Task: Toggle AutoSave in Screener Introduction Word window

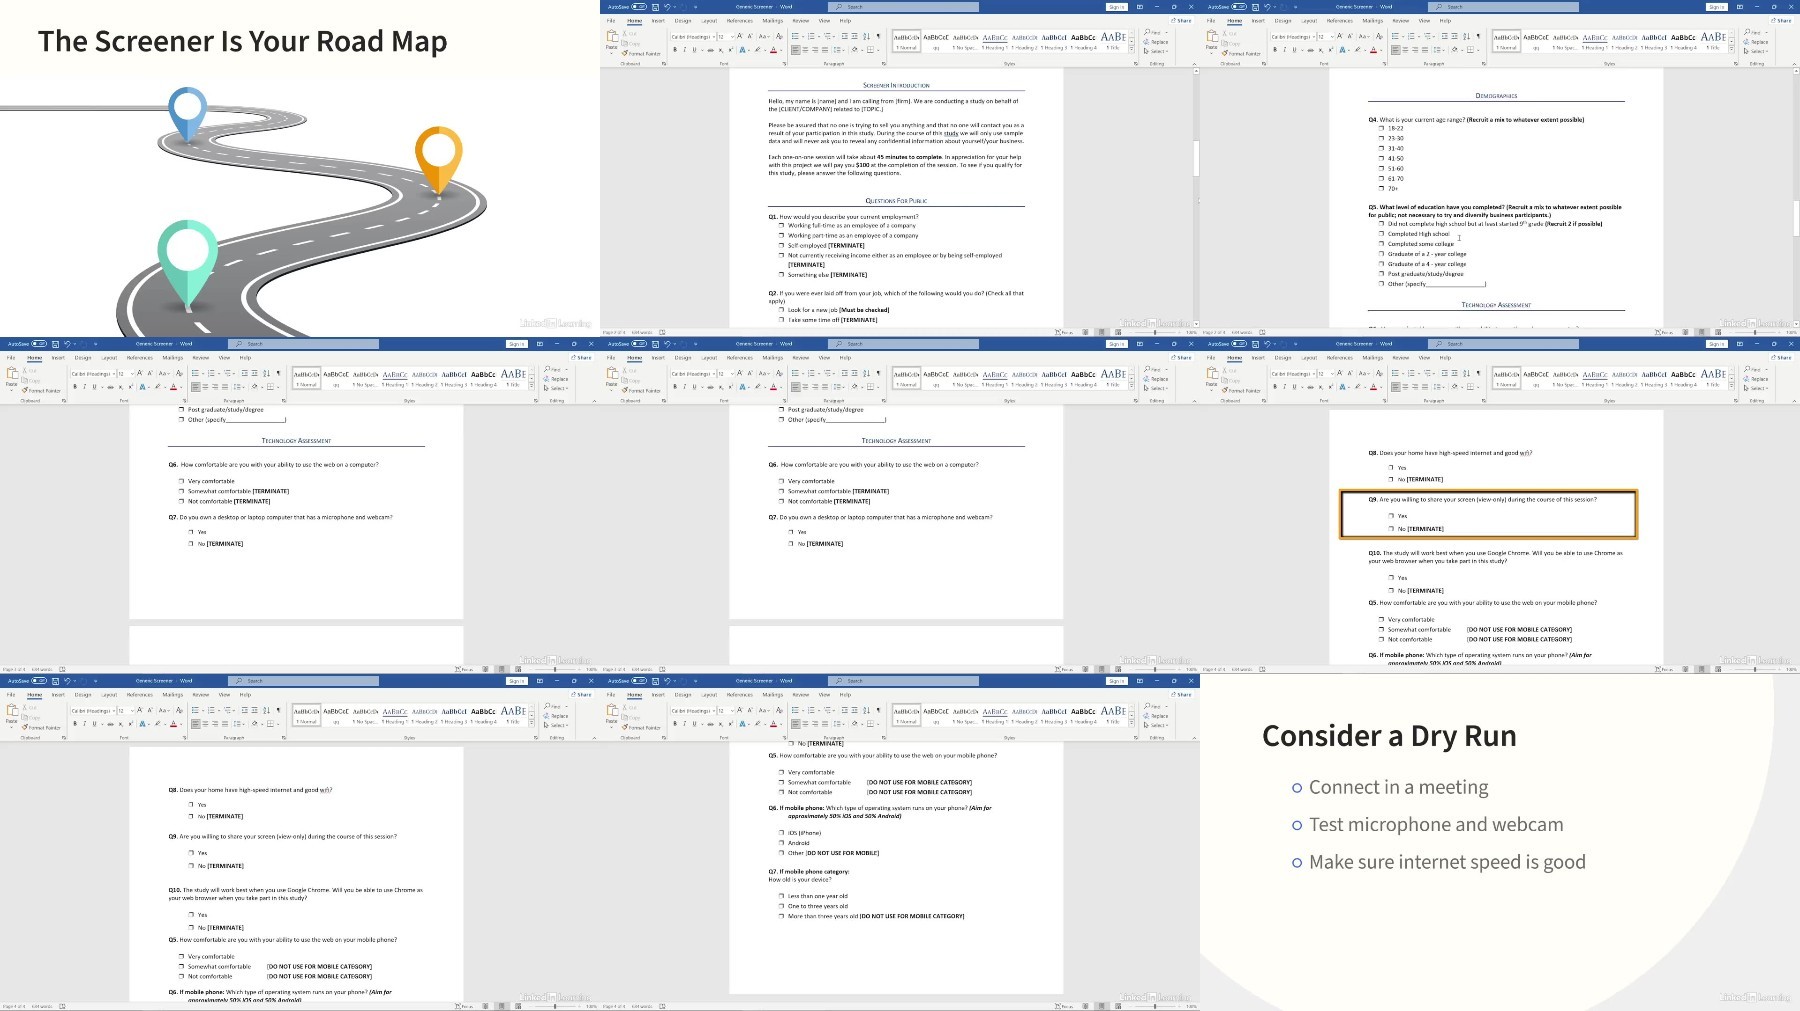Action: click(x=639, y=7)
